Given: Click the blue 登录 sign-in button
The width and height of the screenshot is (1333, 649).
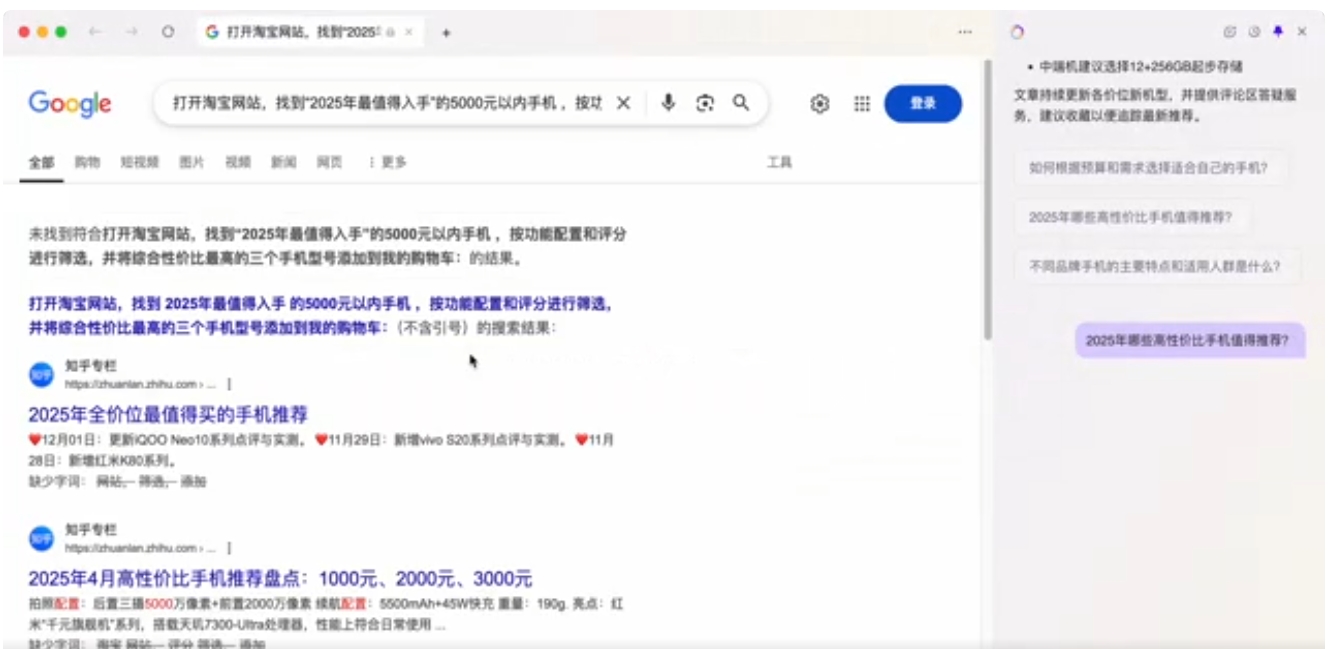Looking at the screenshot, I should point(923,103).
